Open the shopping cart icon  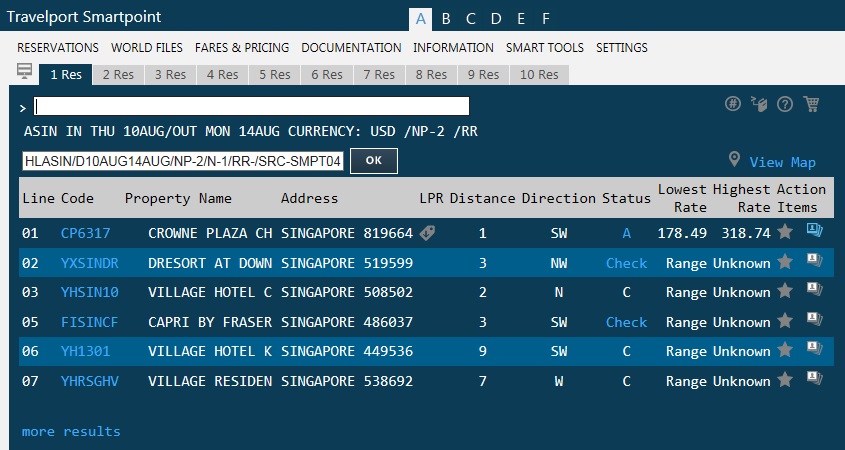[811, 103]
